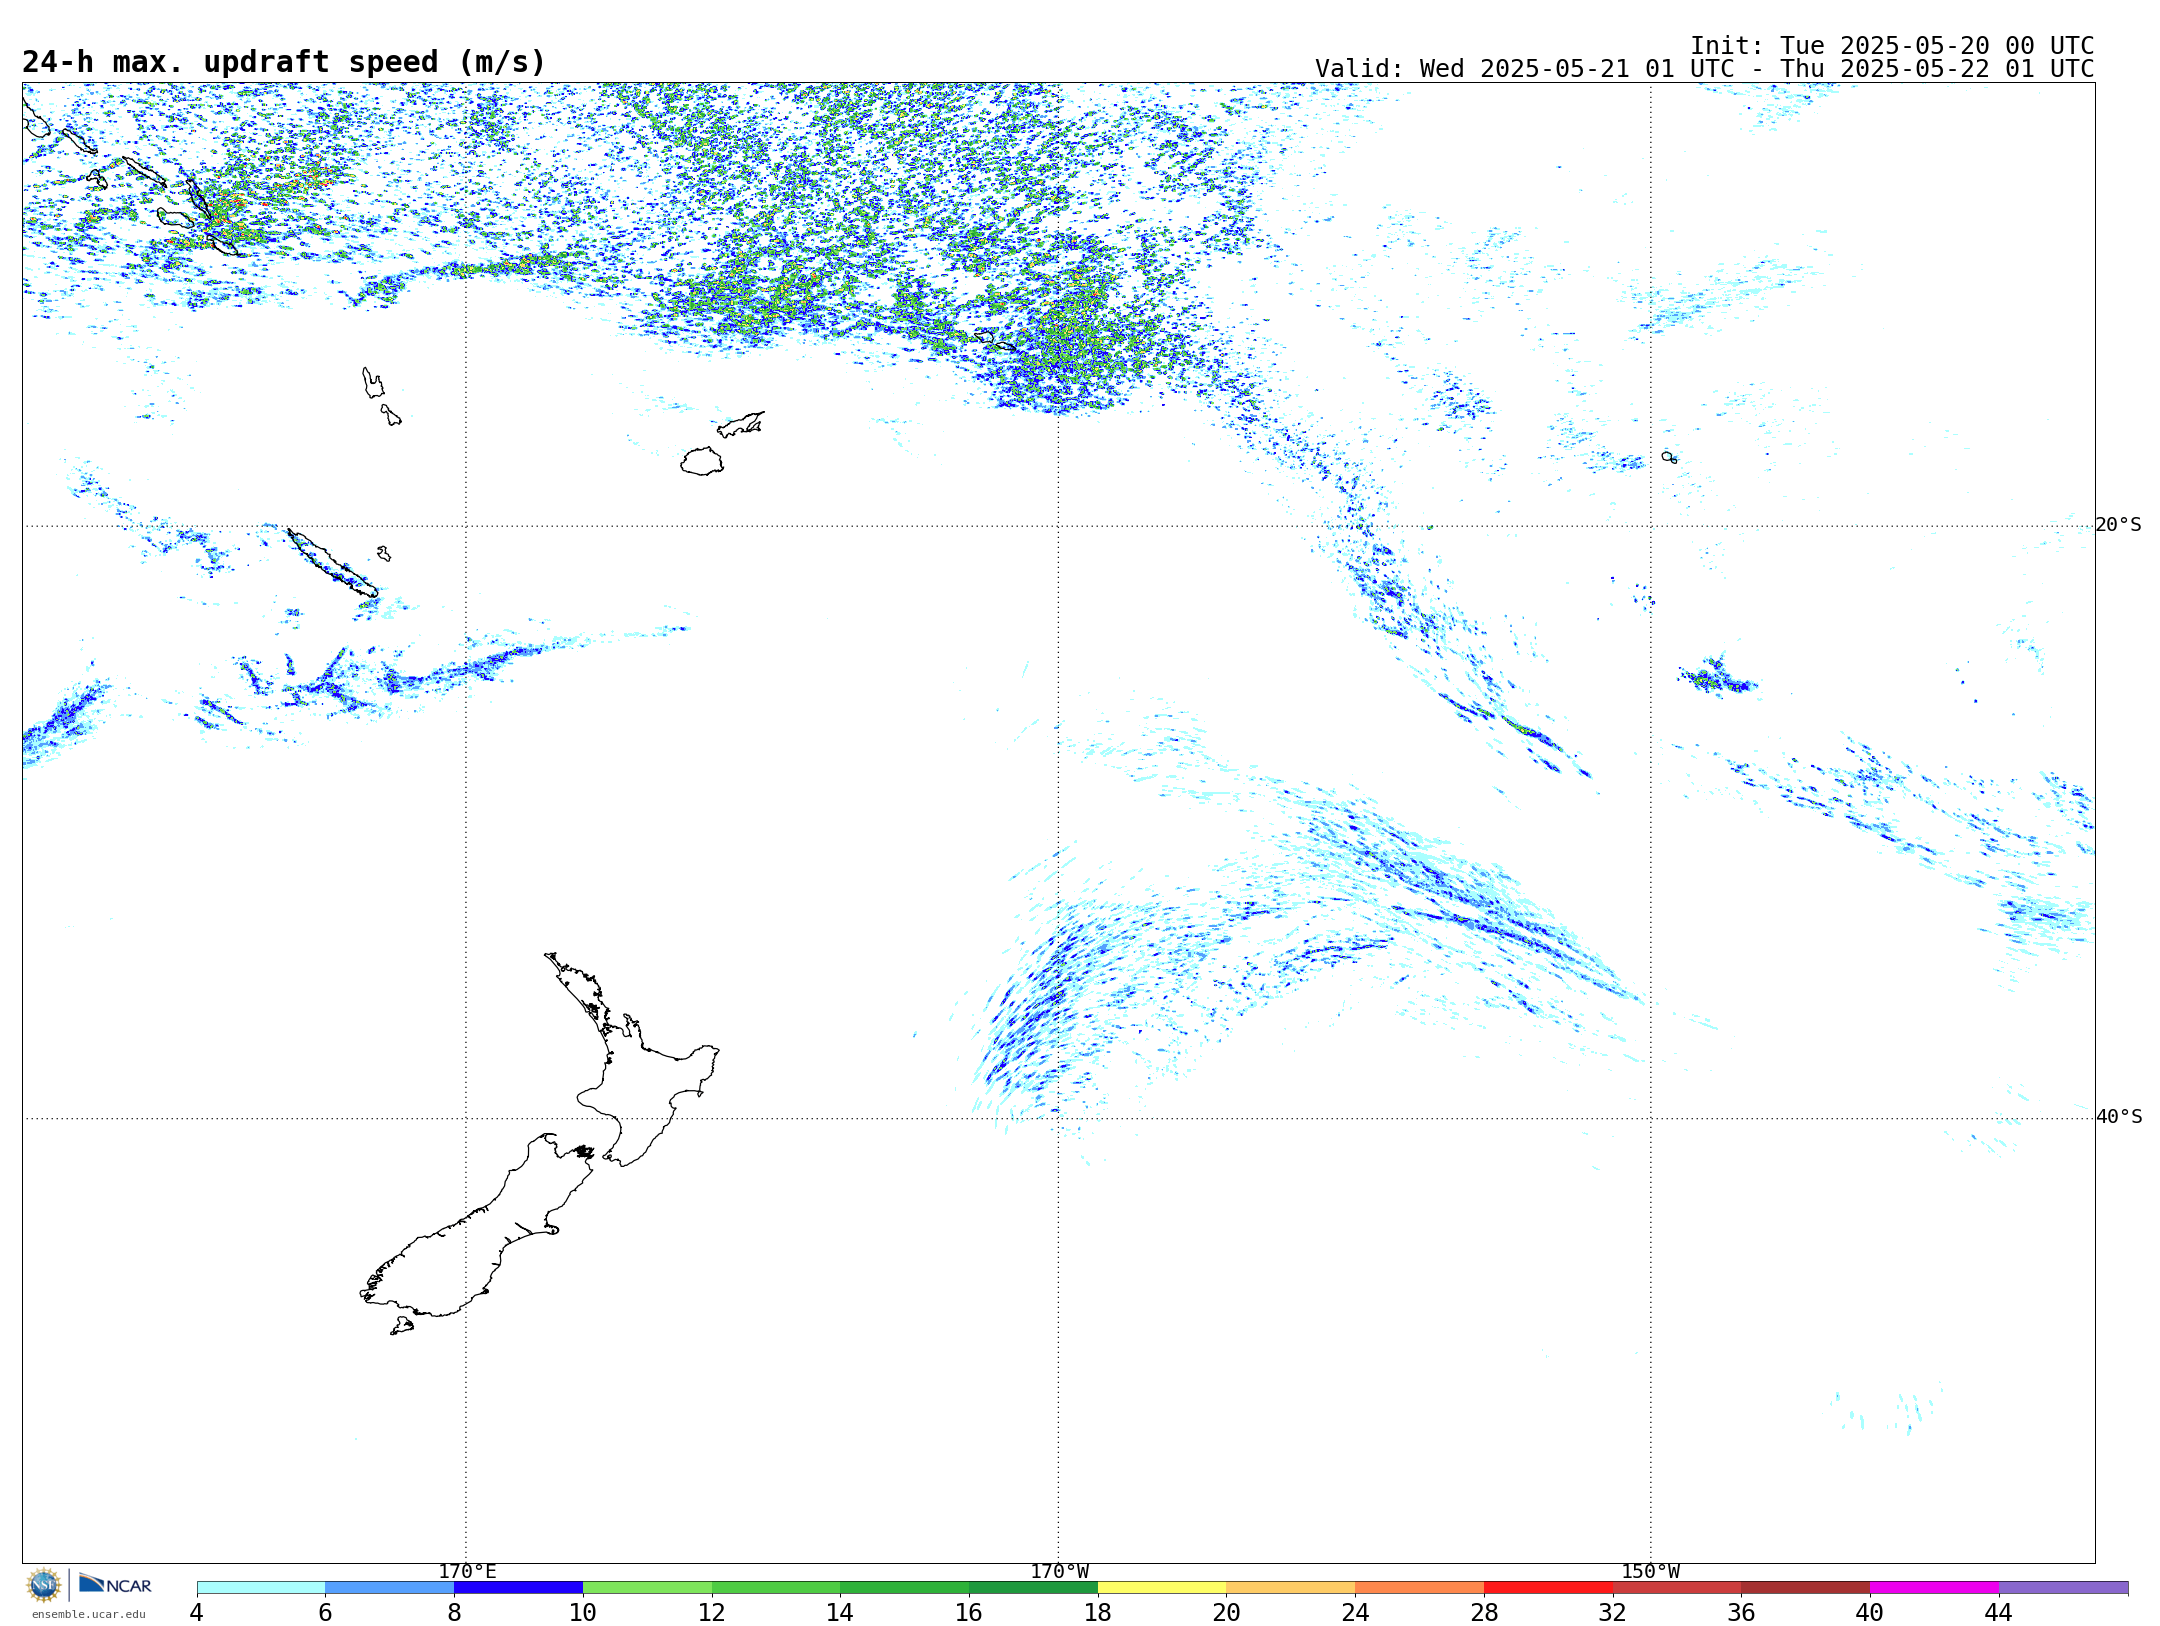Click the New Caledonia island outline

[333, 564]
